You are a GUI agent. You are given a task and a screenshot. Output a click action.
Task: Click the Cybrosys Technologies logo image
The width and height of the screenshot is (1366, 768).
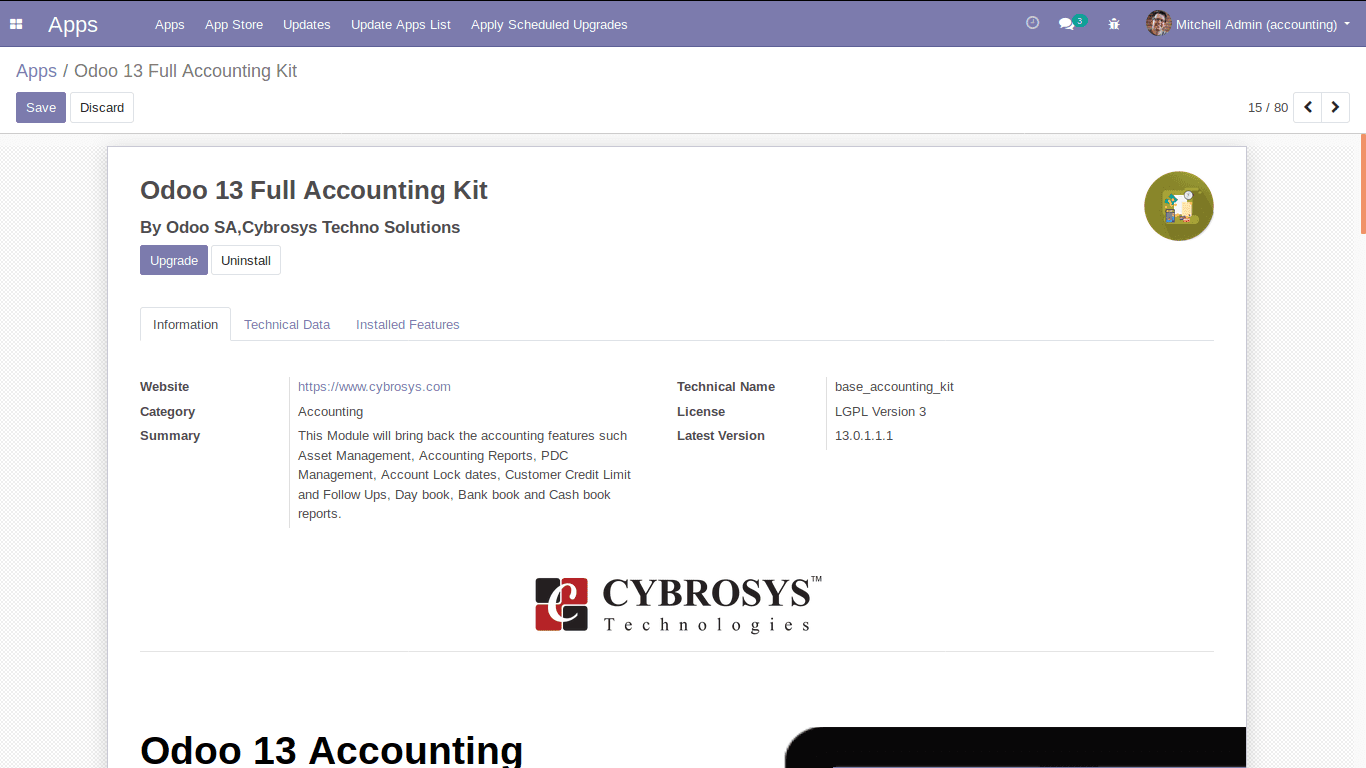coord(678,604)
